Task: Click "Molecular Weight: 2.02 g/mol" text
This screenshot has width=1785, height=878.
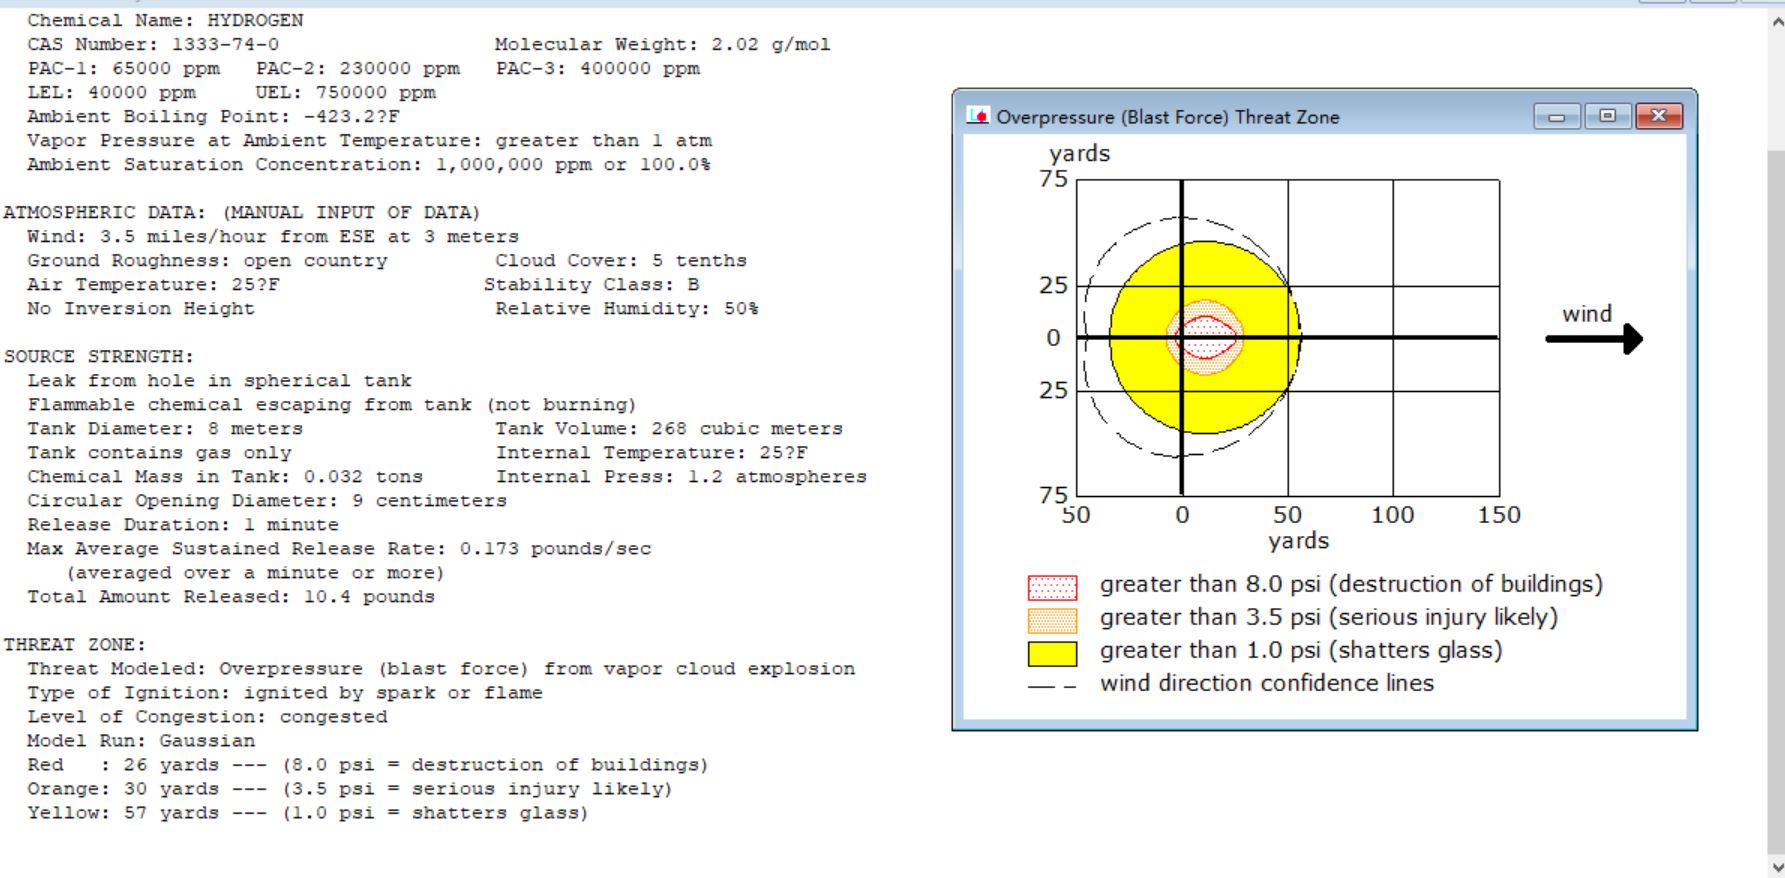Action: (x=662, y=44)
